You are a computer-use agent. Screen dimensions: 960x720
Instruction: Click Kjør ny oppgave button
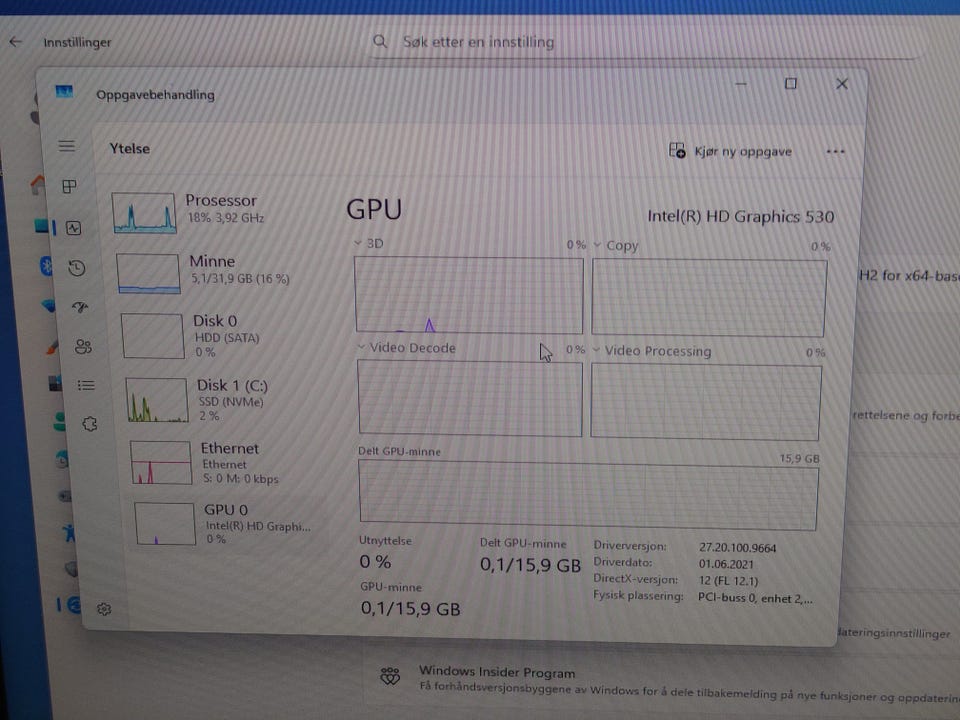(730, 151)
